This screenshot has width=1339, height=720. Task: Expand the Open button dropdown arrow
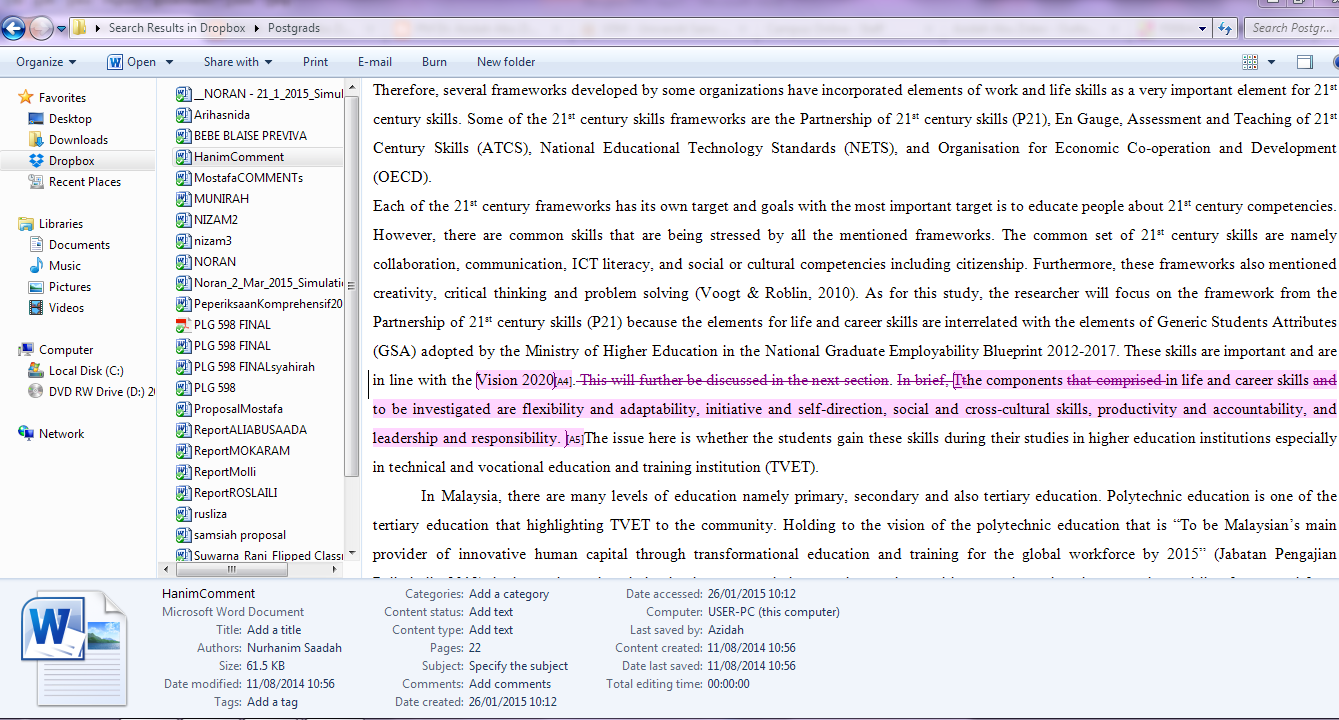coord(169,62)
